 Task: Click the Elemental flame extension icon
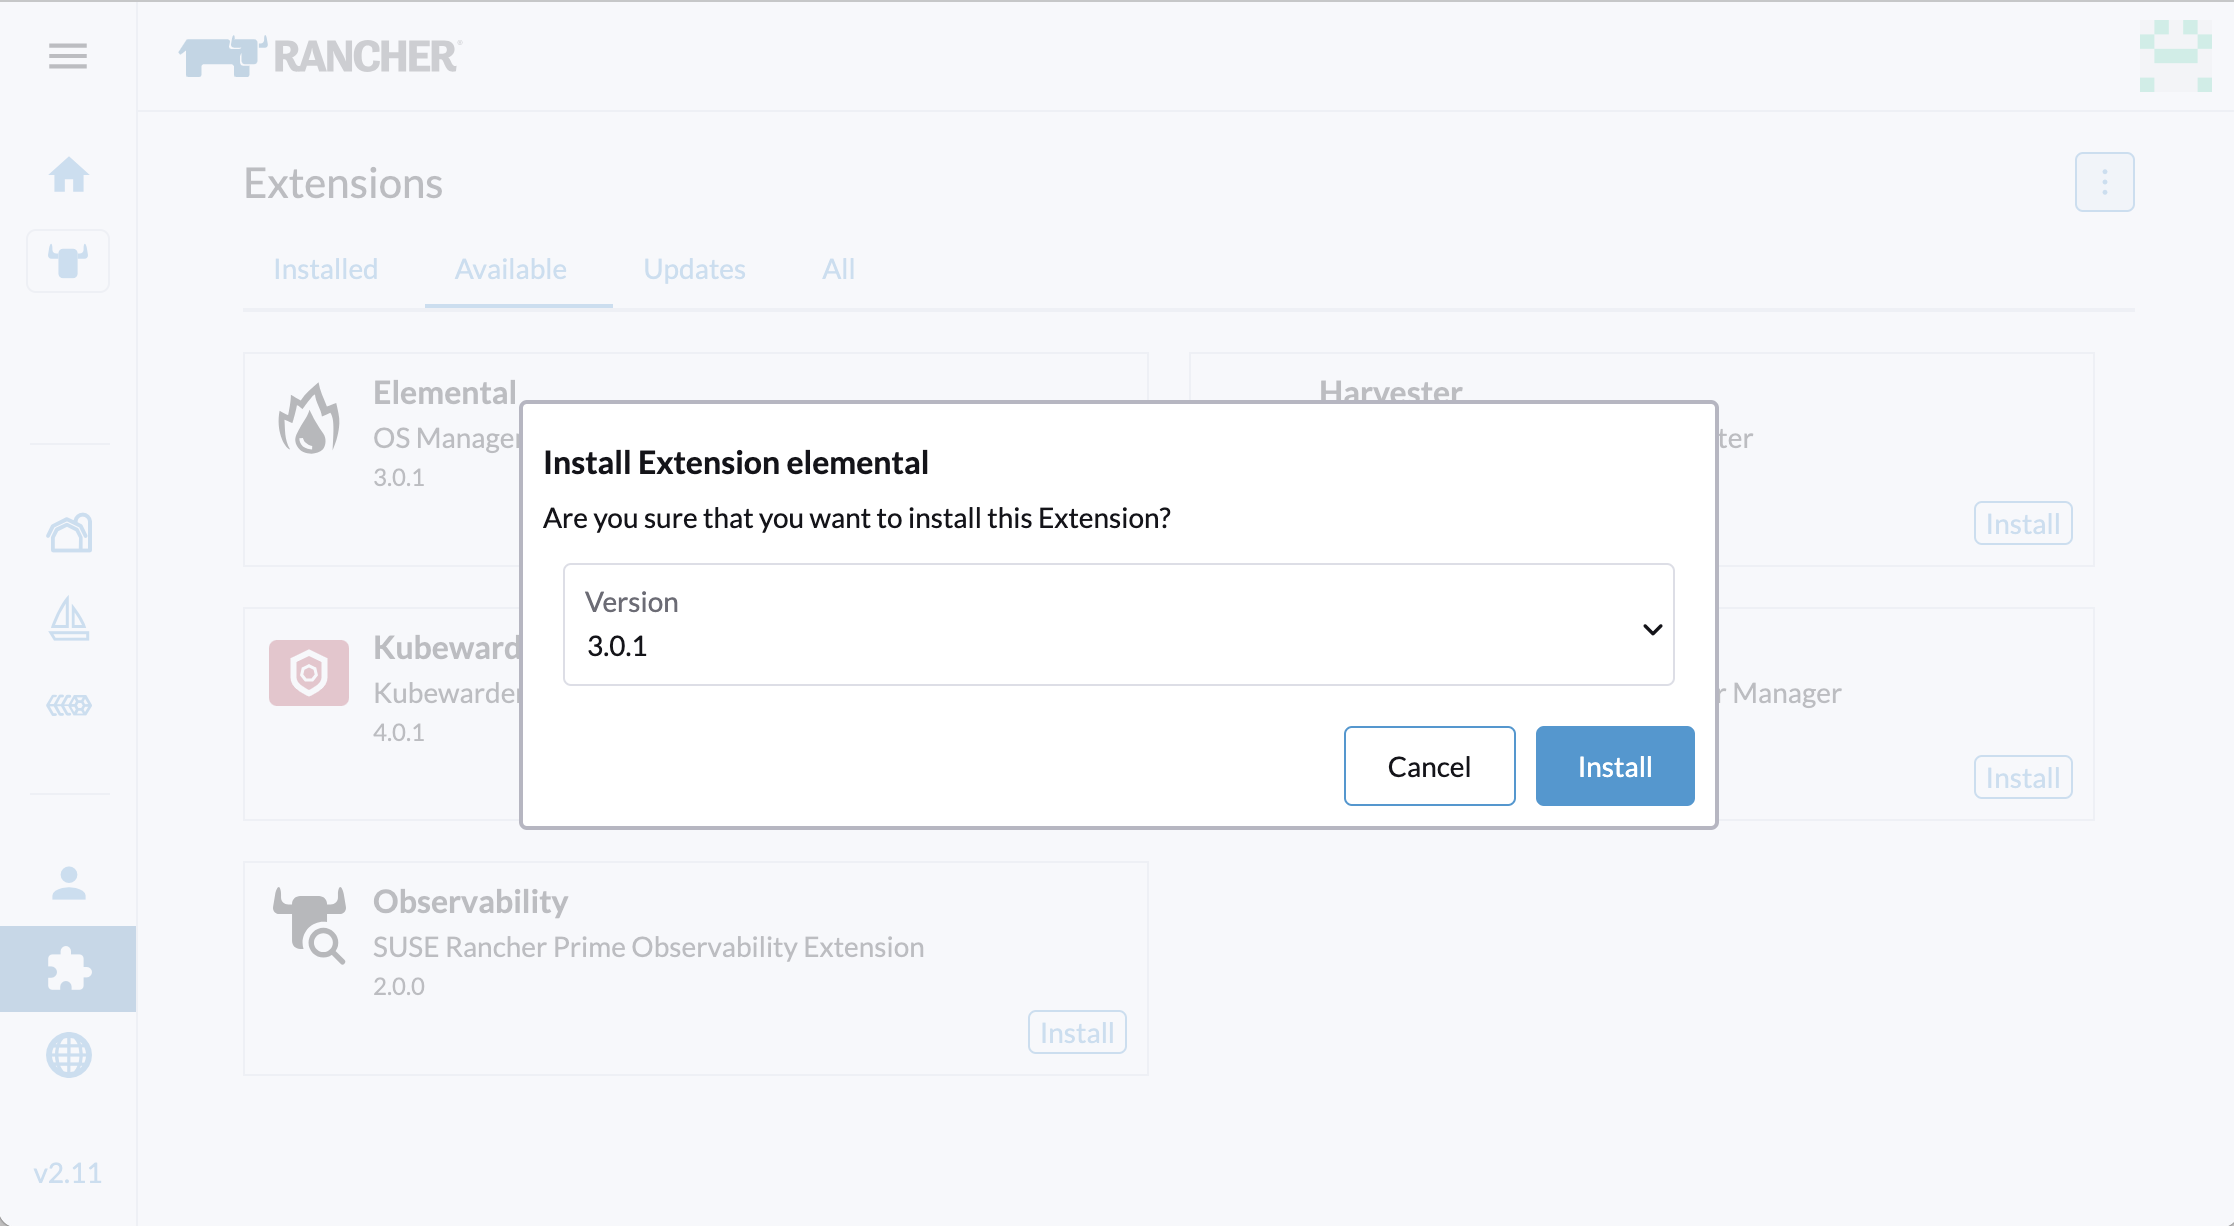click(x=309, y=420)
